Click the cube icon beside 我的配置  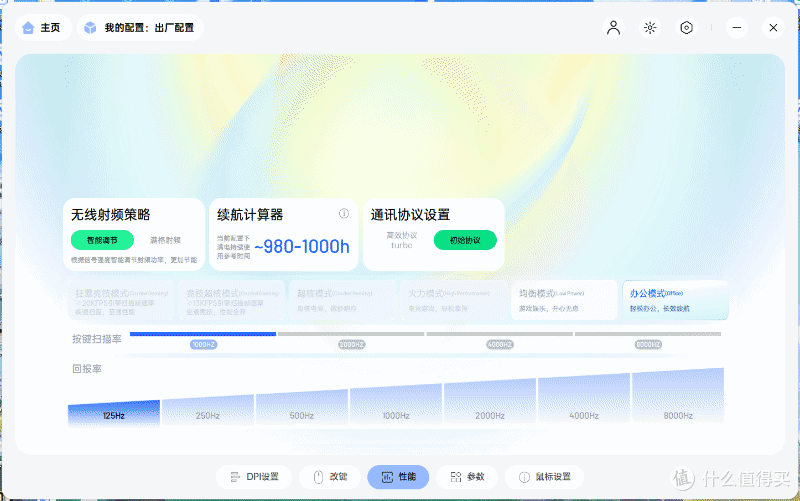pyautogui.click(x=90, y=28)
